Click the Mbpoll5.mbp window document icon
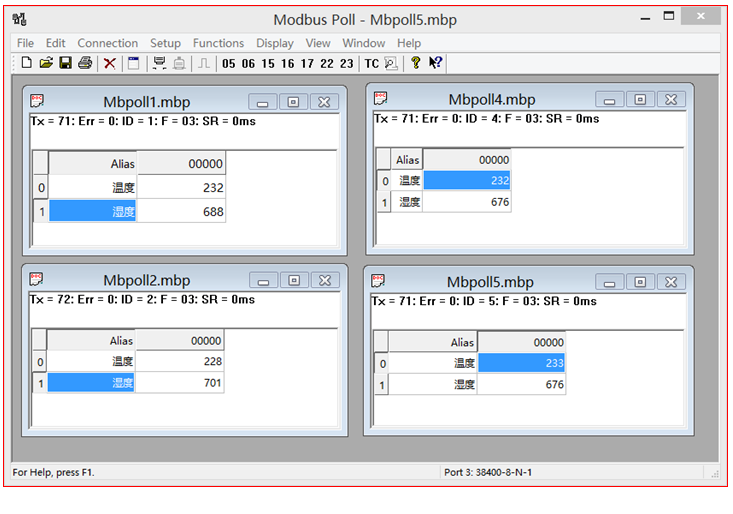The image size is (733, 514). click(x=378, y=281)
